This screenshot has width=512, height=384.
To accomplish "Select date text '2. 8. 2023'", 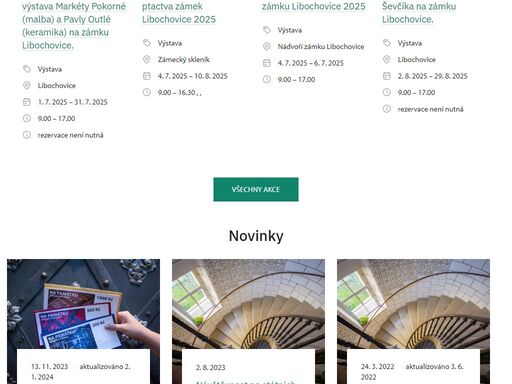I will pos(210,368).
